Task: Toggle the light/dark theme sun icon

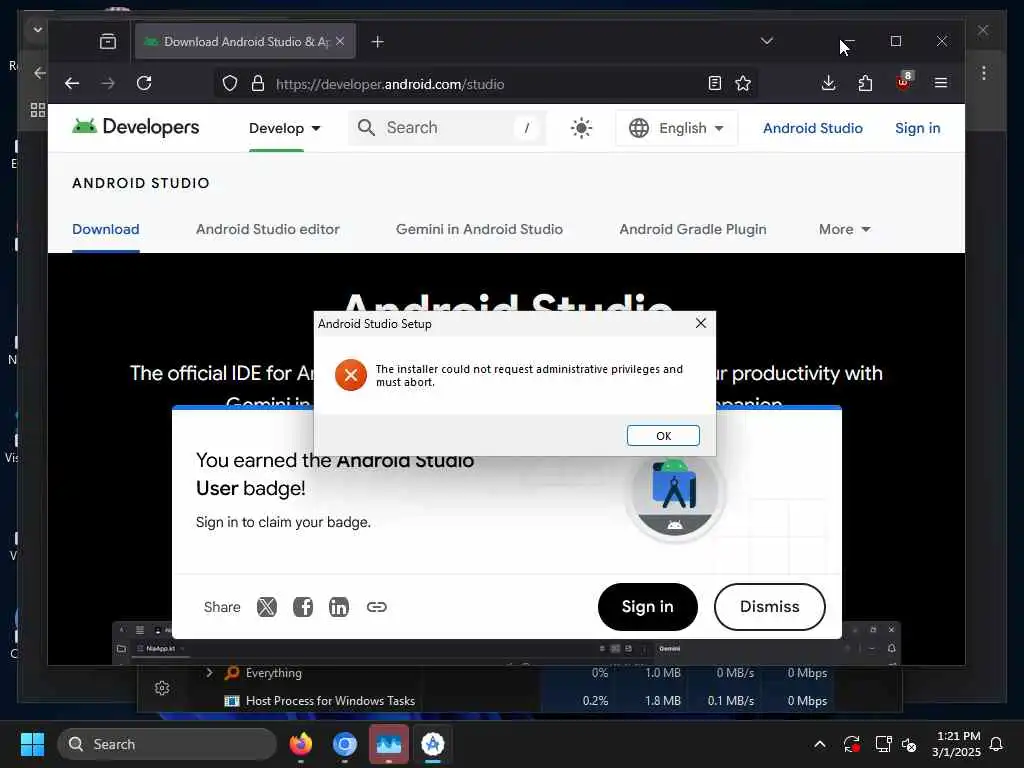Action: 581,128
